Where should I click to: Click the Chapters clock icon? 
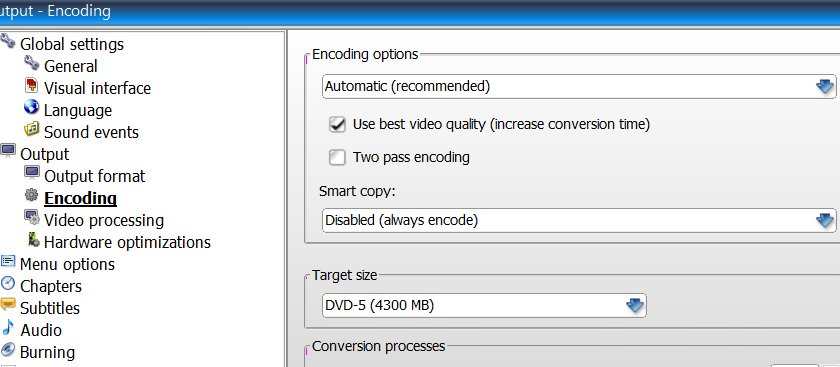pyautogui.click(x=8, y=283)
